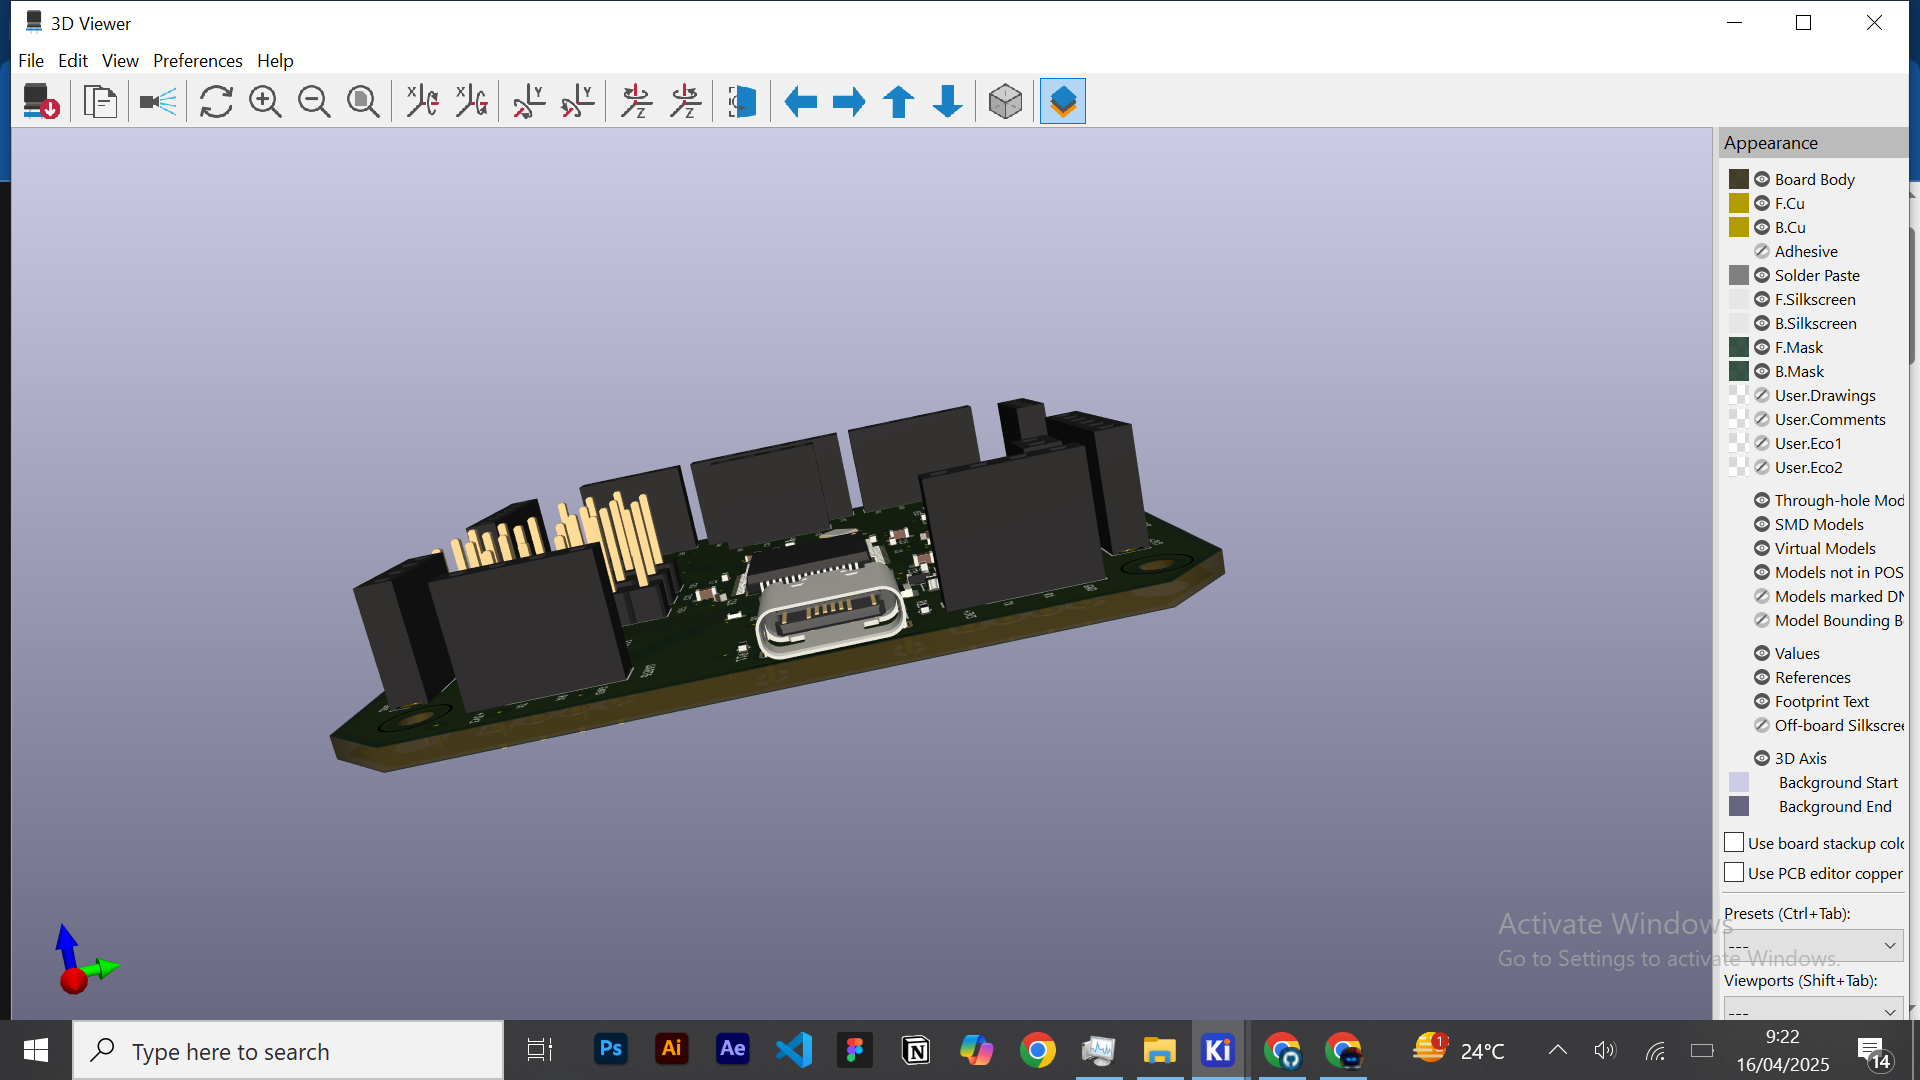Open the Viewports dropdown
Screen dimensions: 1920x1080
pyautogui.click(x=1813, y=1008)
